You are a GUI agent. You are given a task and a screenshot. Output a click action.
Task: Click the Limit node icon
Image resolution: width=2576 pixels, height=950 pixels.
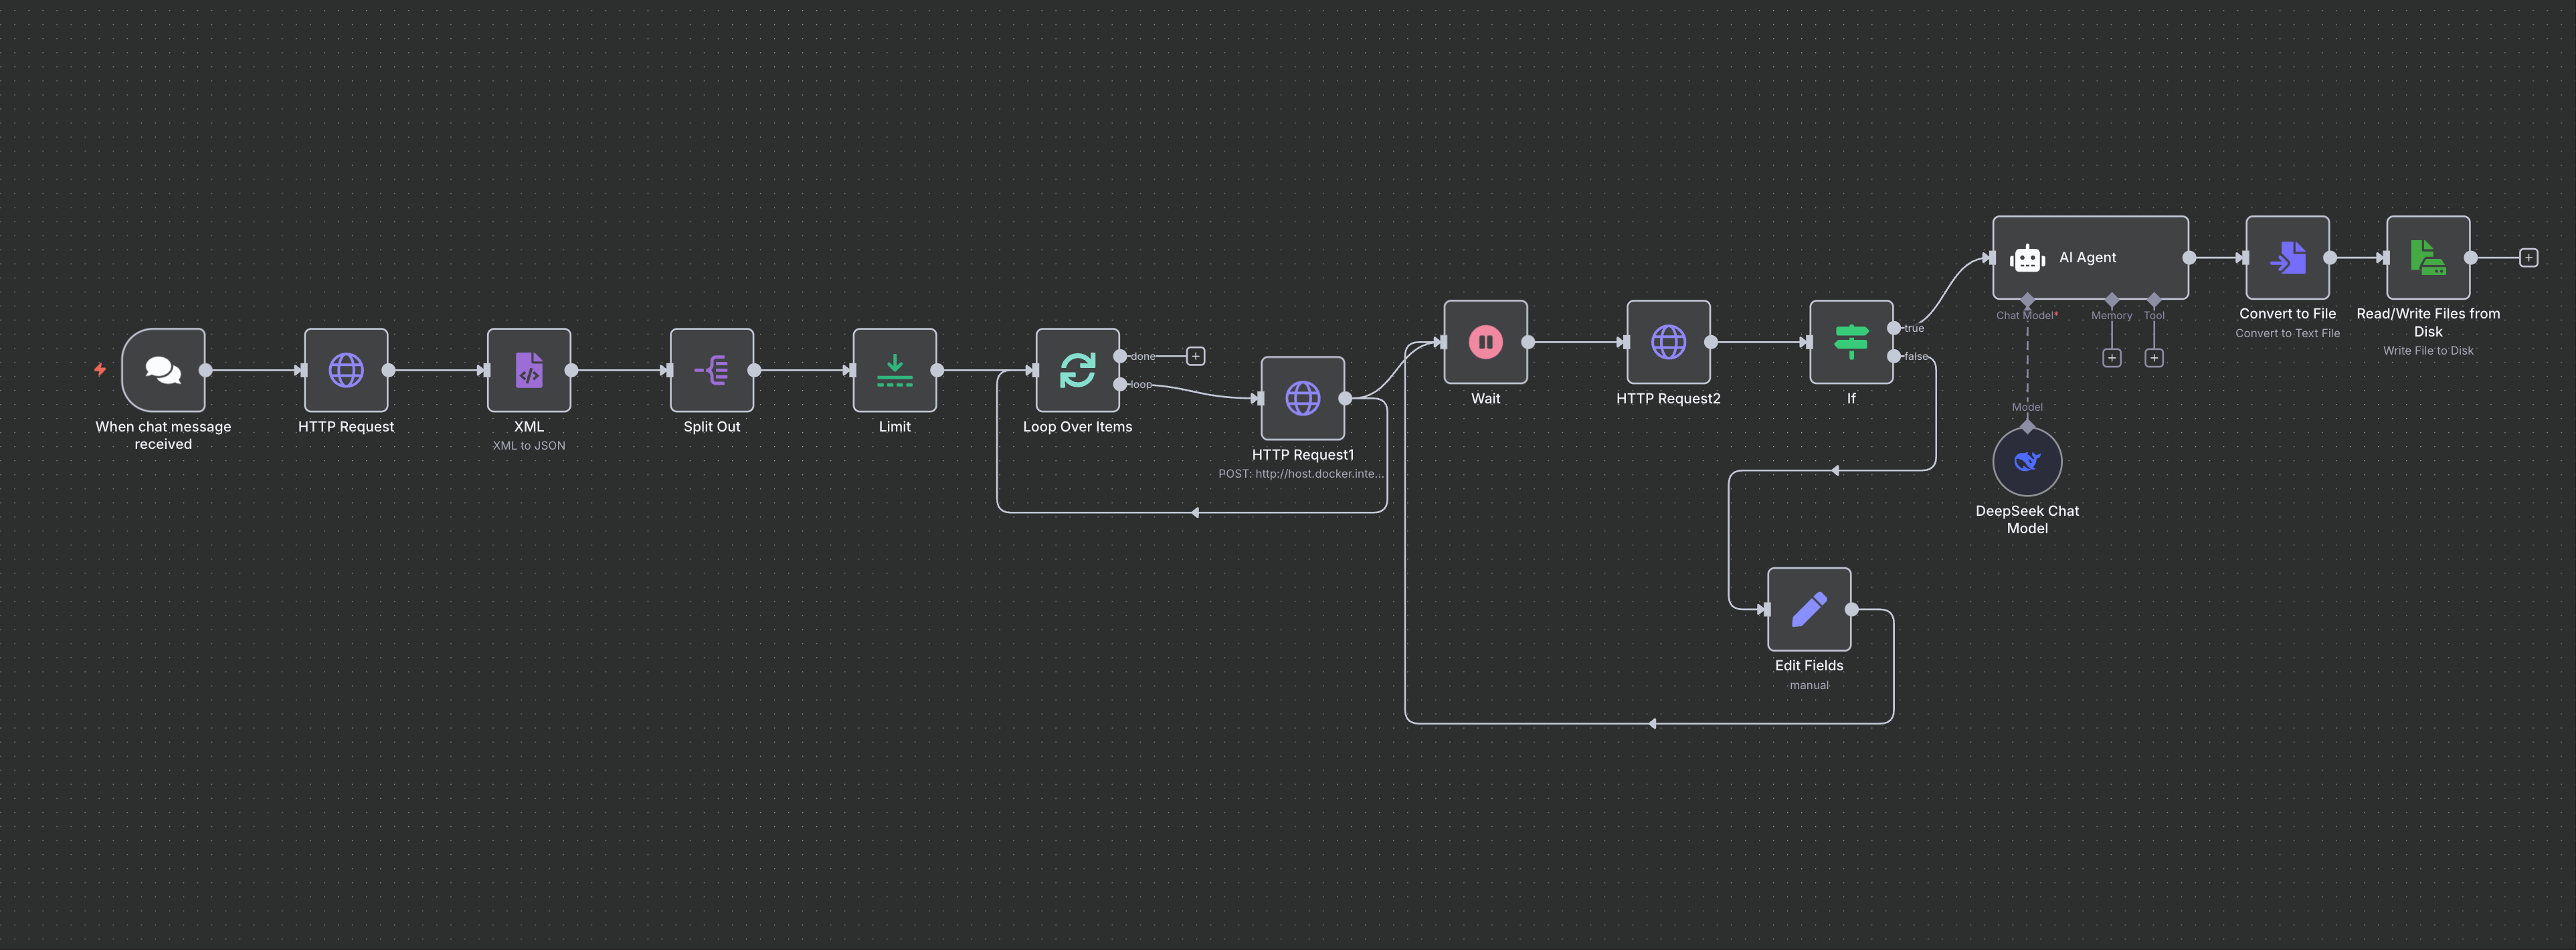pos(894,370)
